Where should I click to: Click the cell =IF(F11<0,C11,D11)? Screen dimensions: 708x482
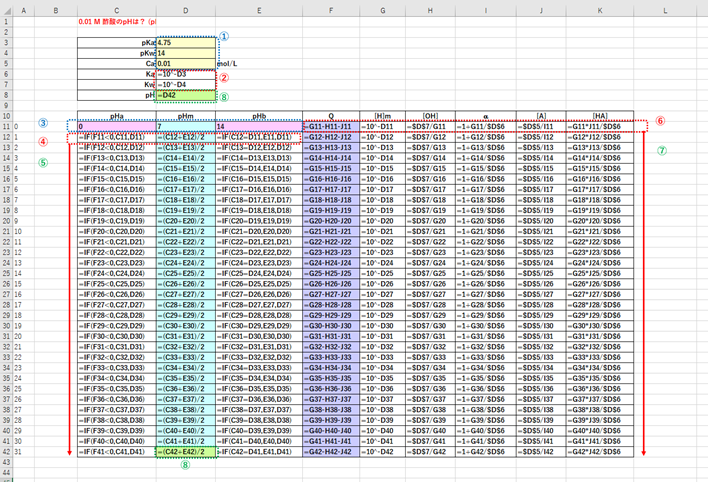point(117,137)
